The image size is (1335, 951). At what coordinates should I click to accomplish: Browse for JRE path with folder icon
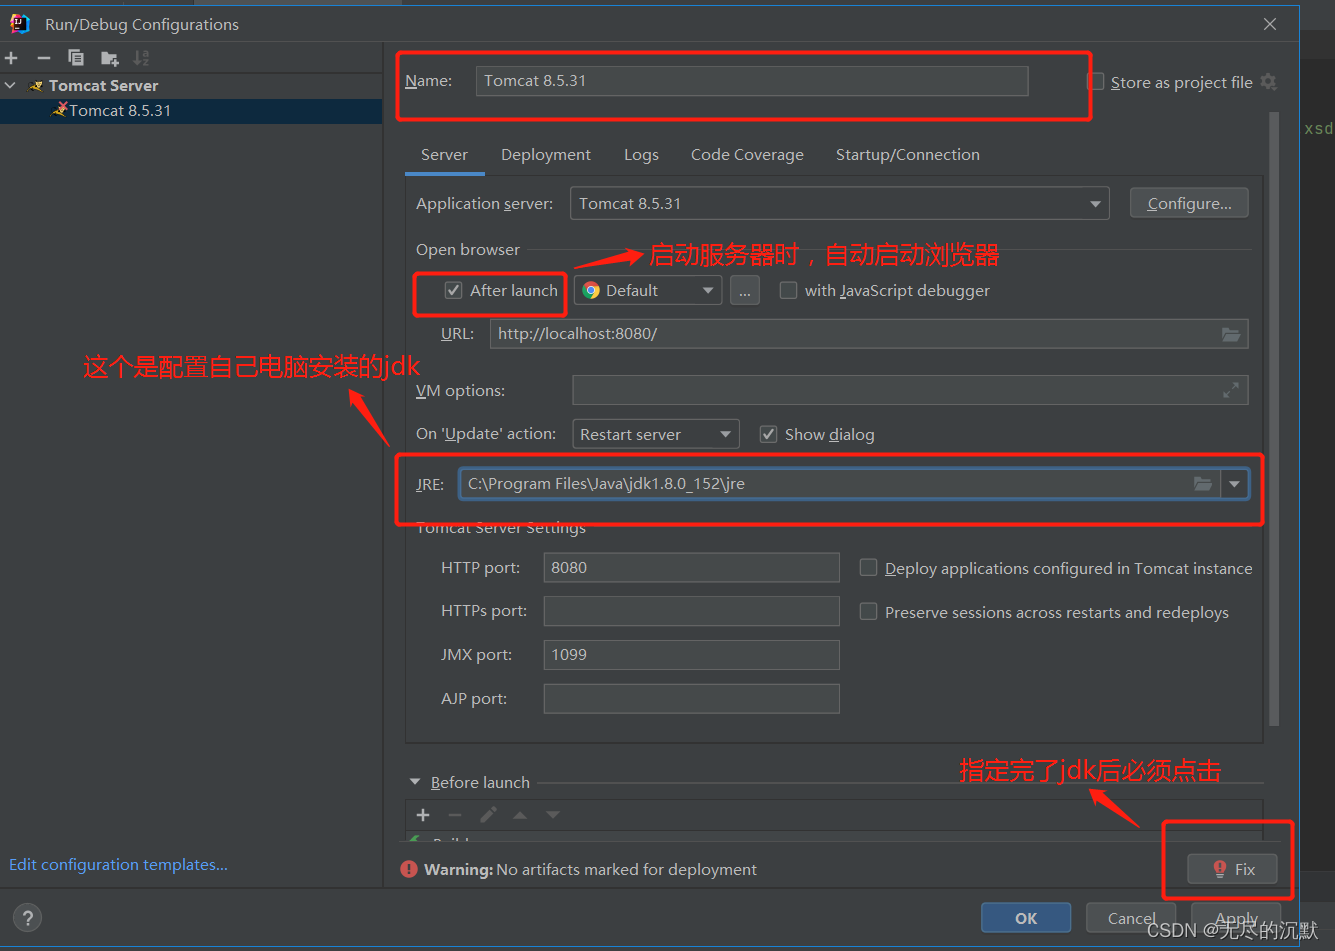tap(1203, 484)
